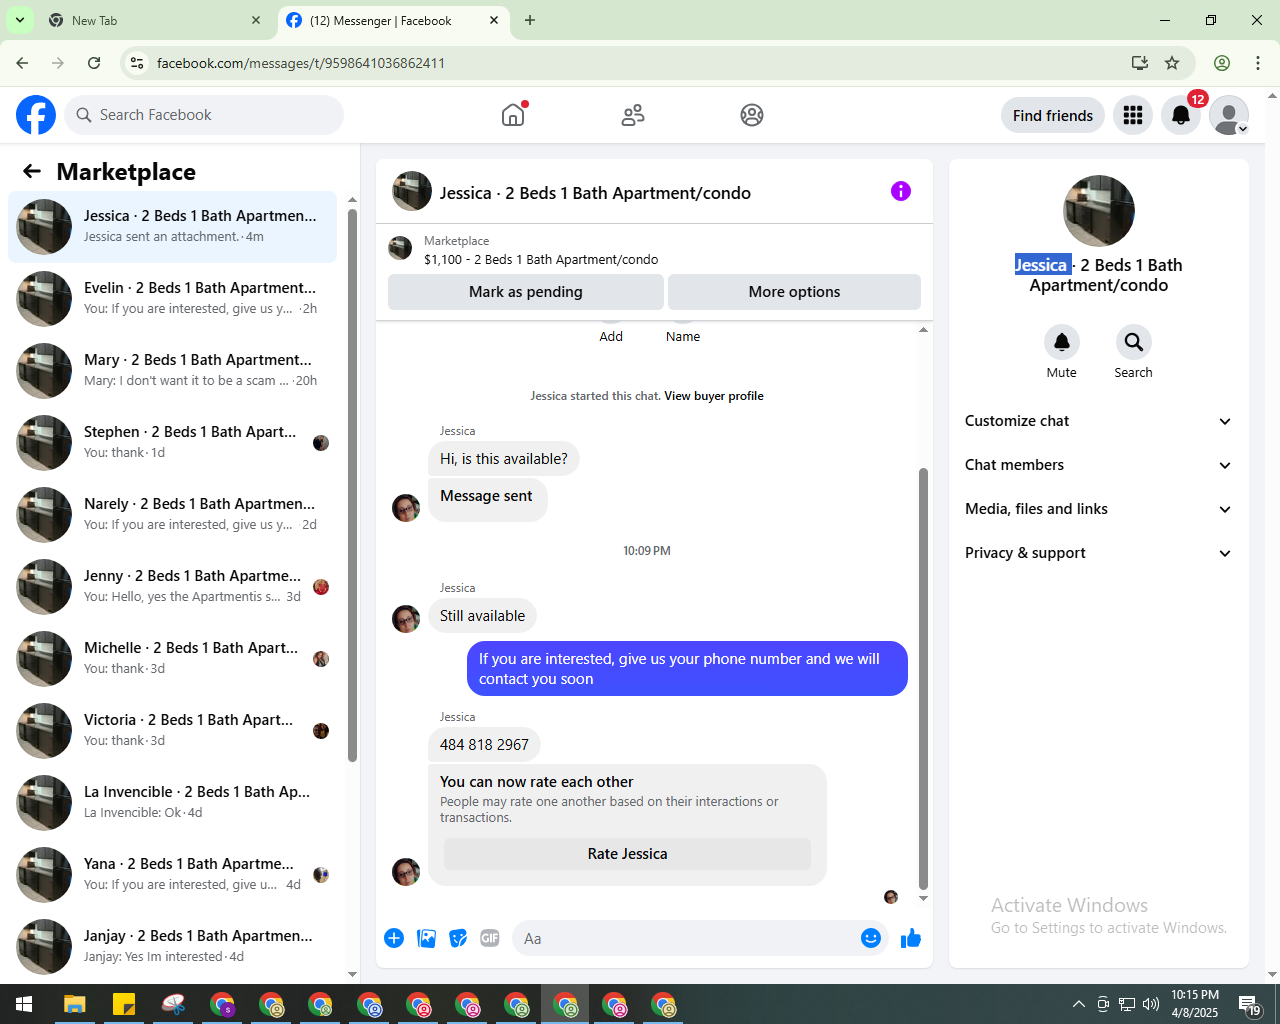This screenshot has width=1280, height=1024.
Task: Open Narely's conversation
Action: click(x=172, y=514)
